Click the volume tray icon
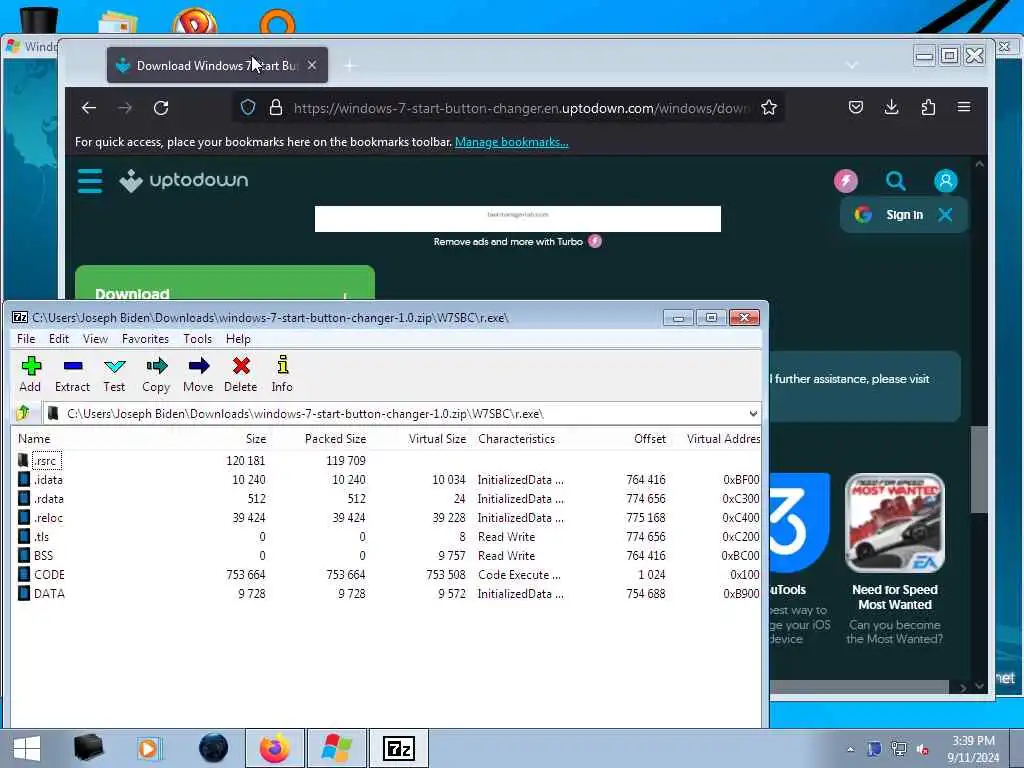The height and width of the screenshot is (768, 1024). pos(923,749)
